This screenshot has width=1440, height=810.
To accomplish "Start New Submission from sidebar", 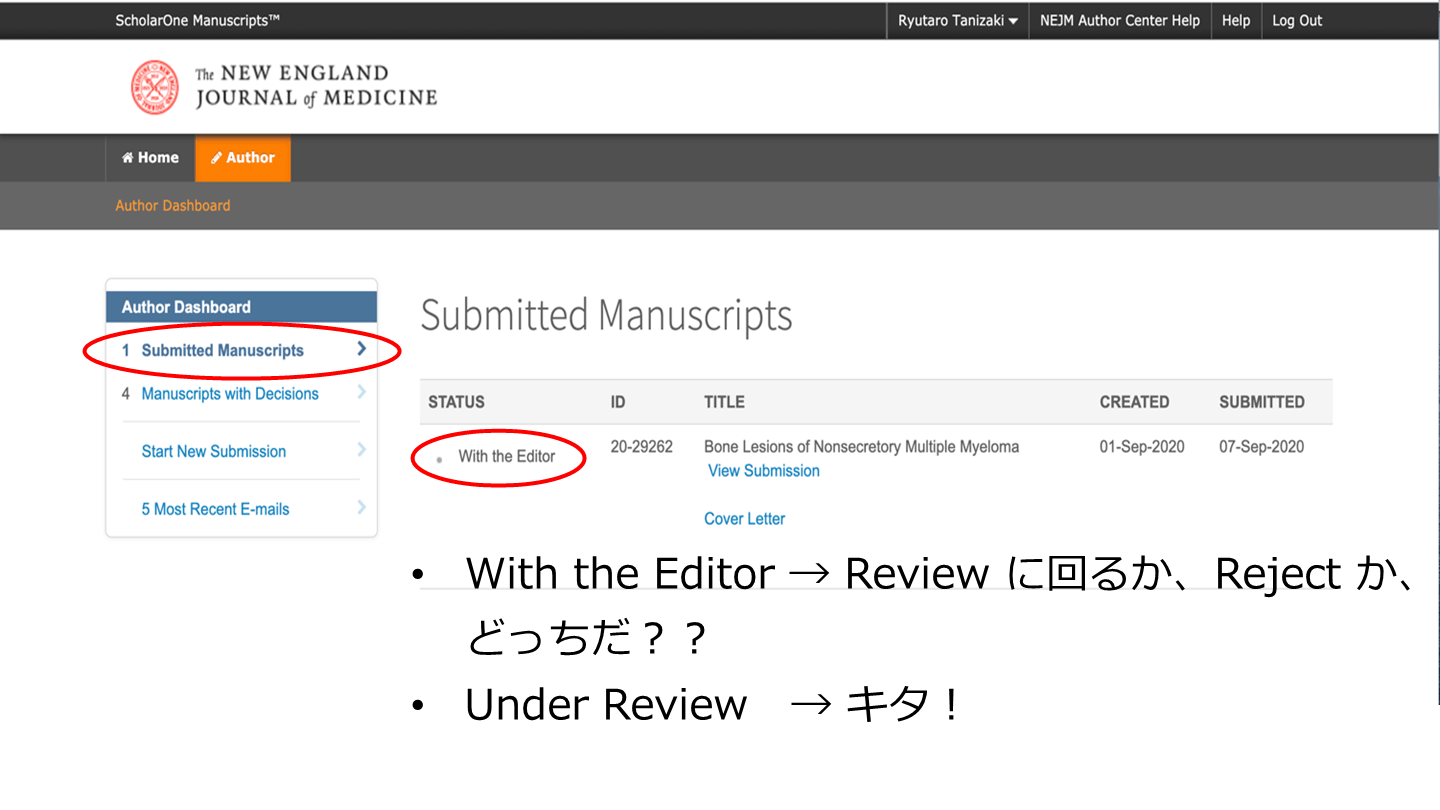I will pyautogui.click(x=213, y=452).
